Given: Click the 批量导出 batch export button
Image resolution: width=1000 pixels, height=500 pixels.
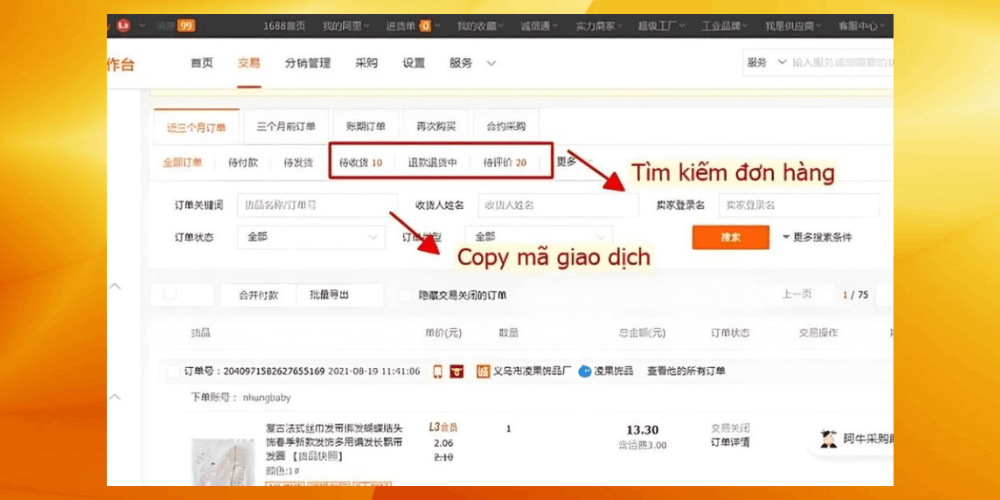Looking at the screenshot, I should click(x=329, y=295).
